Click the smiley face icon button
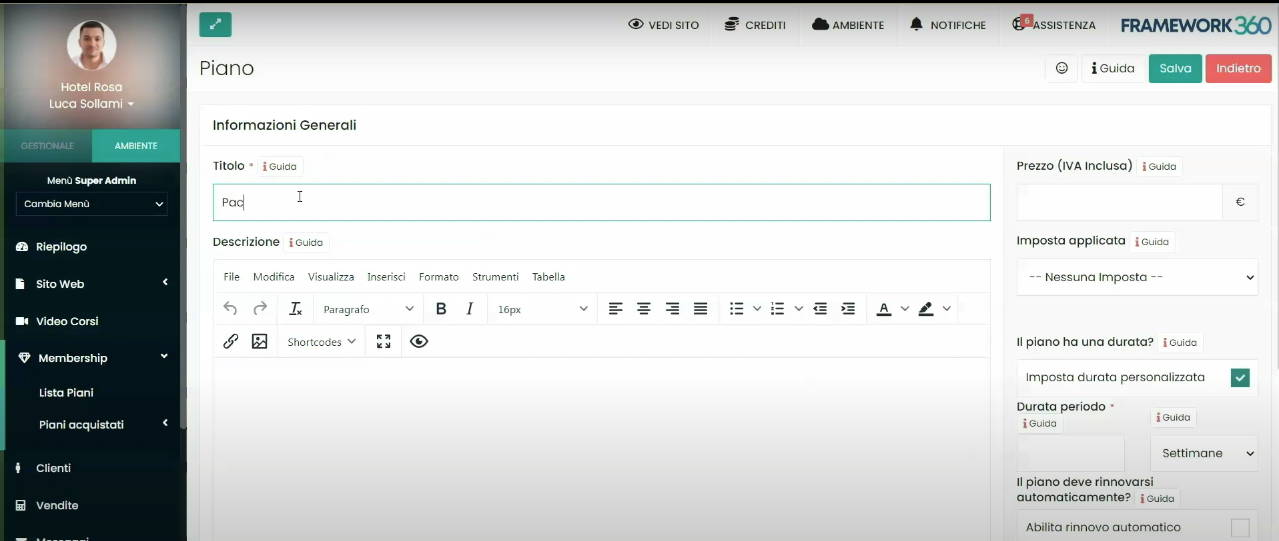The width and height of the screenshot is (1279, 541). click(1061, 68)
